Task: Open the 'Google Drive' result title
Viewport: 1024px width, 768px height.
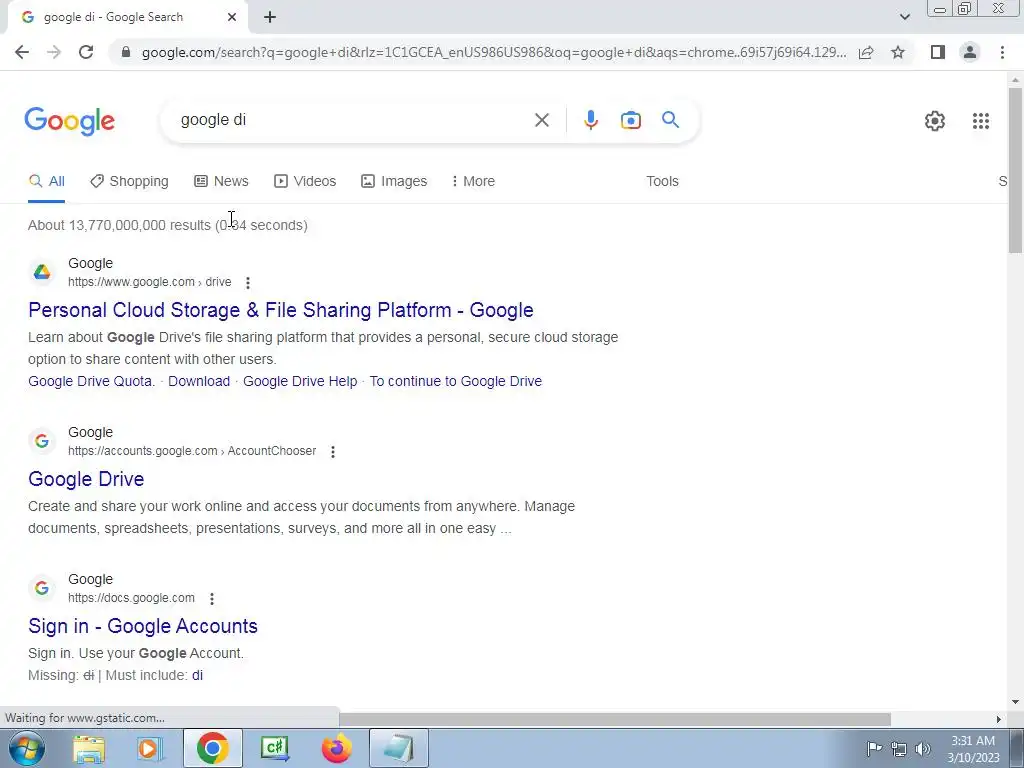Action: [86, 479]
